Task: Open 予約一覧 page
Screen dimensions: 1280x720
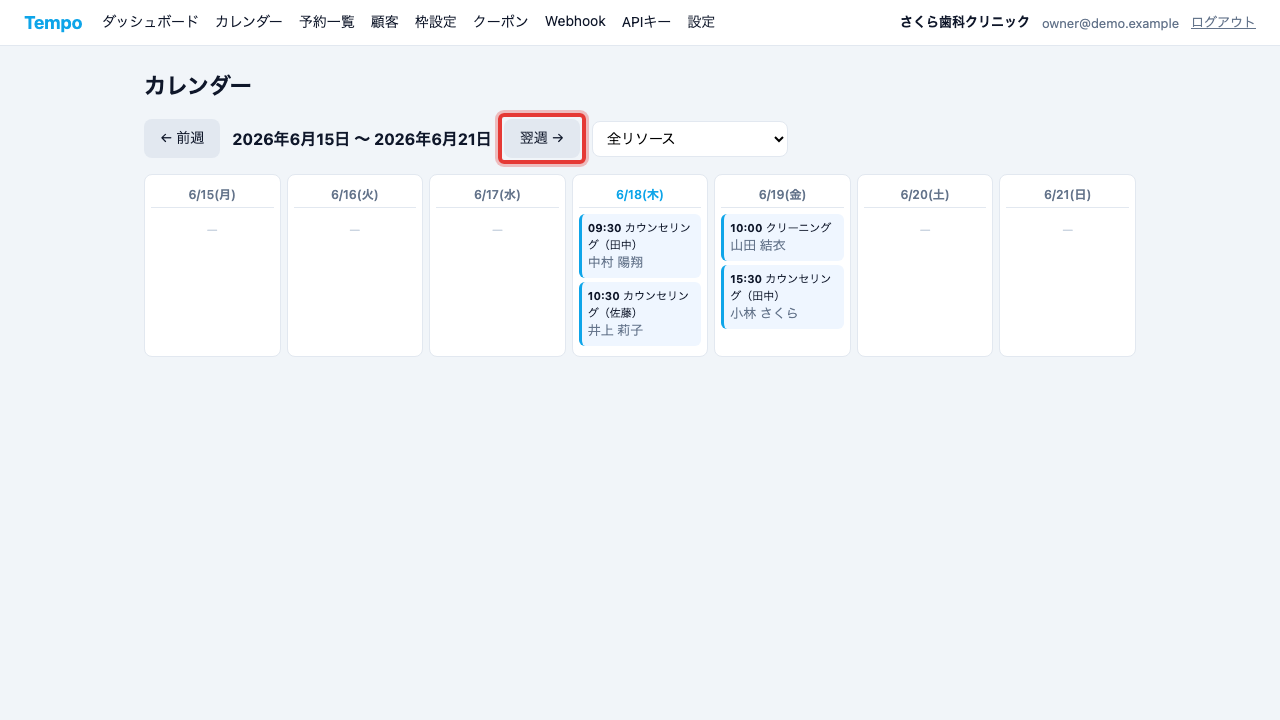Action: [327, 22]
